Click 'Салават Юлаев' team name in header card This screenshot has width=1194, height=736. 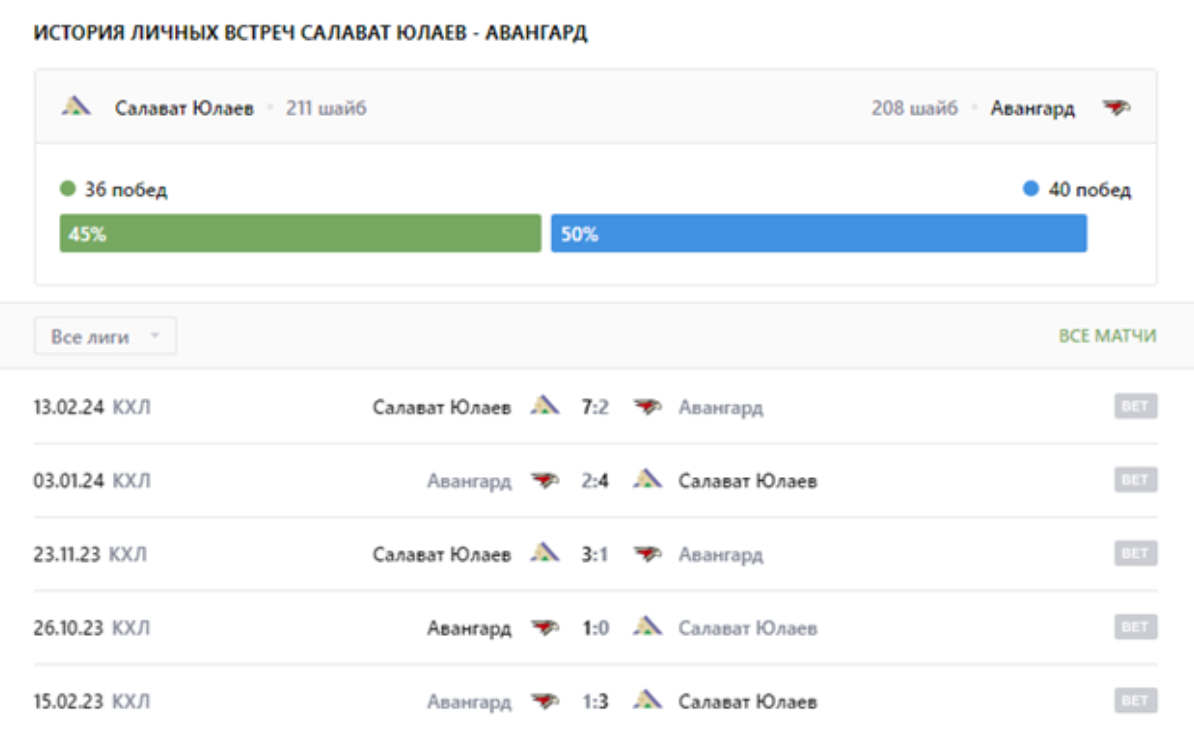(x=184, y=108)
